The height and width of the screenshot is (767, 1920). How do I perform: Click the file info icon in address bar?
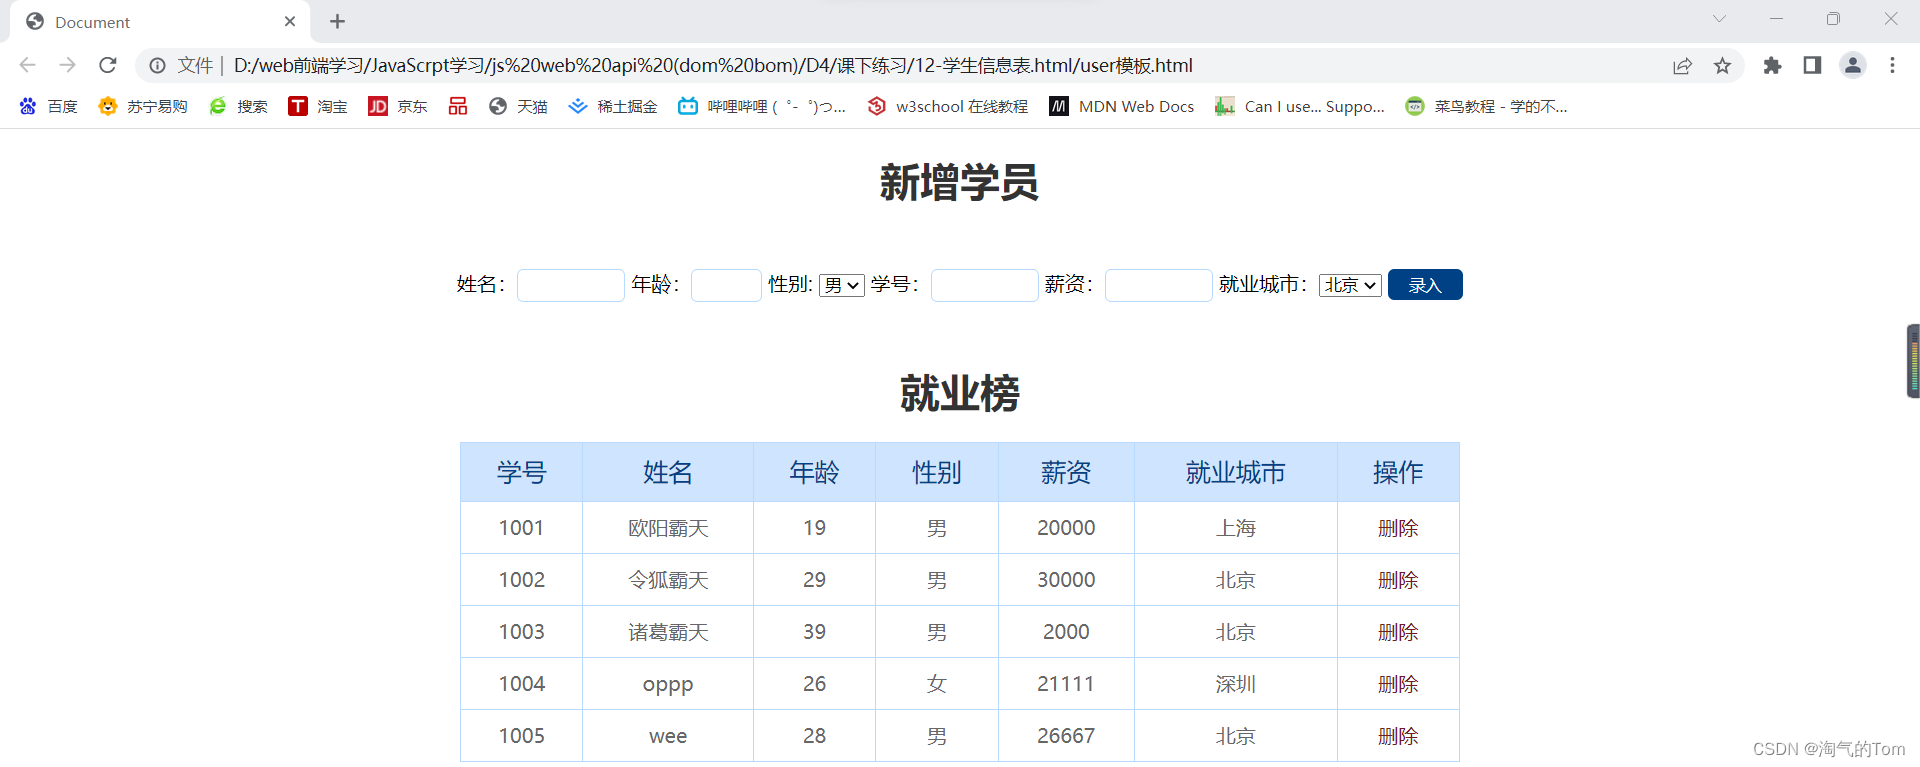(158, 65)
